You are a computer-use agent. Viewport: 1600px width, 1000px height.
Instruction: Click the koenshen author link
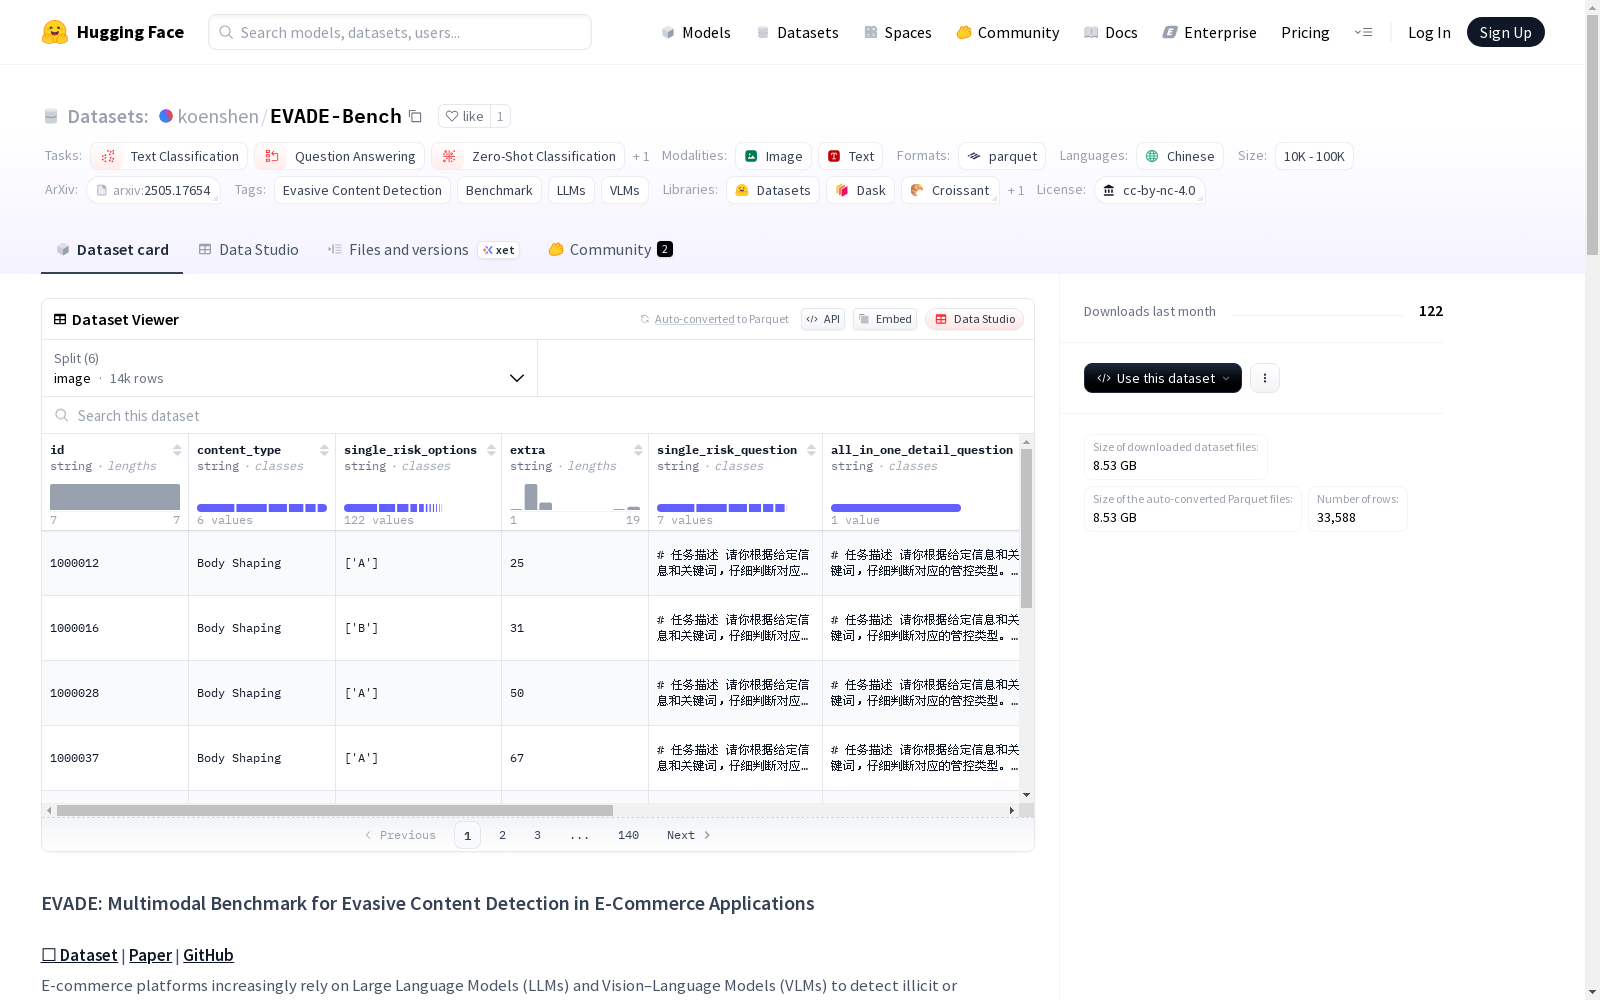218,116
